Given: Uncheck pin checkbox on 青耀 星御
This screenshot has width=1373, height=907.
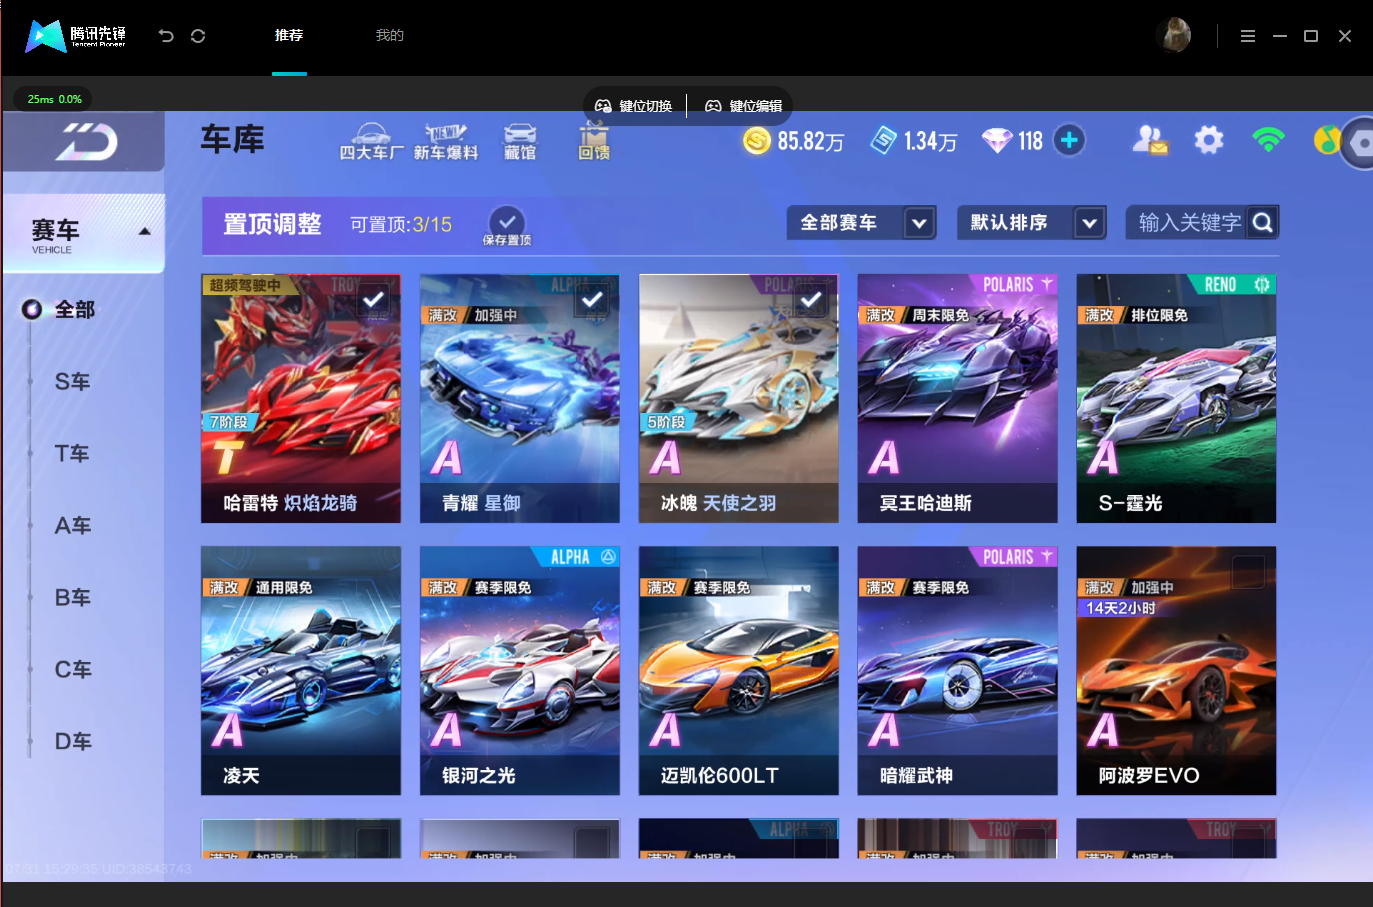Looking at the screenshot, I should (x=593, y=299).
